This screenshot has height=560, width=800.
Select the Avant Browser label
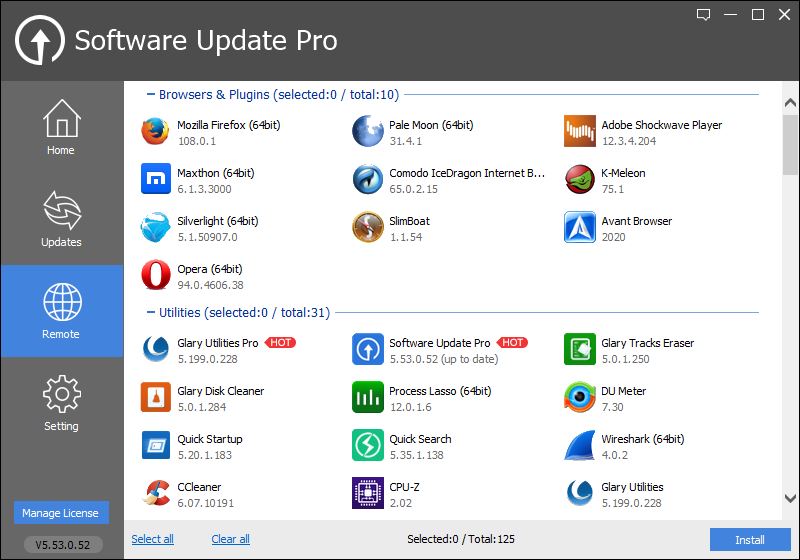pos(637,221)
